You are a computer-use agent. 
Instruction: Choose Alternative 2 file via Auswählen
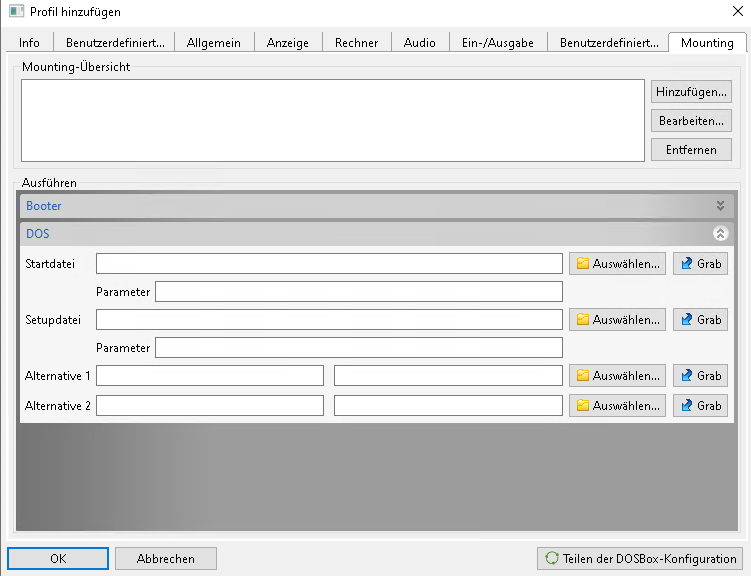617,406
